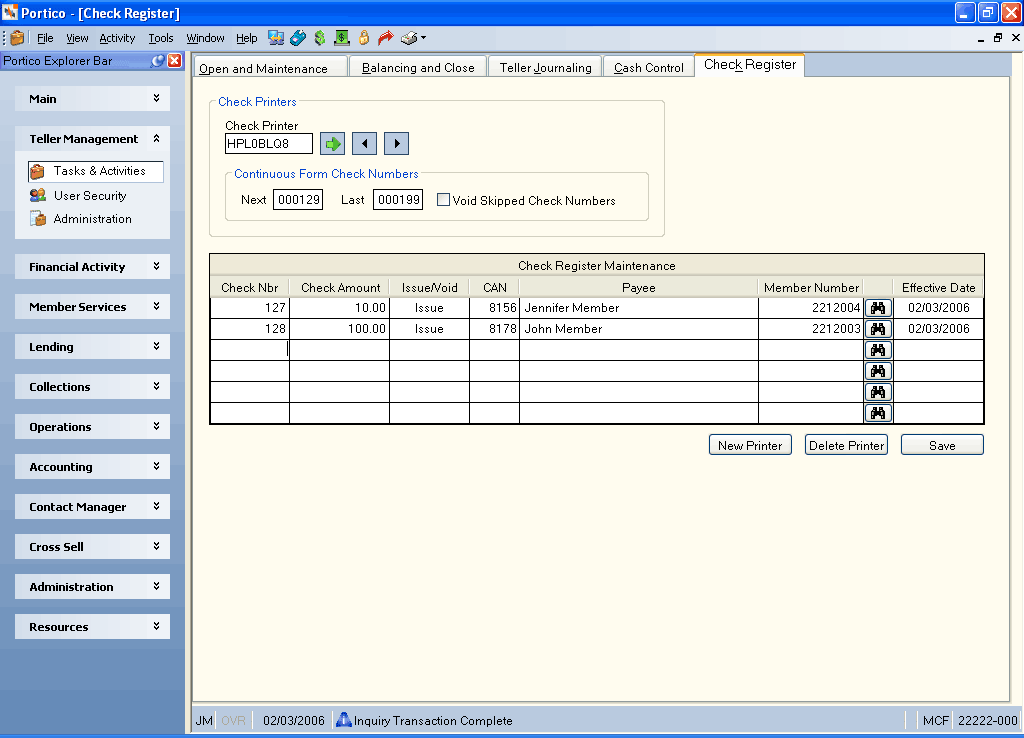Expand the Member Services section

point(92,306)
